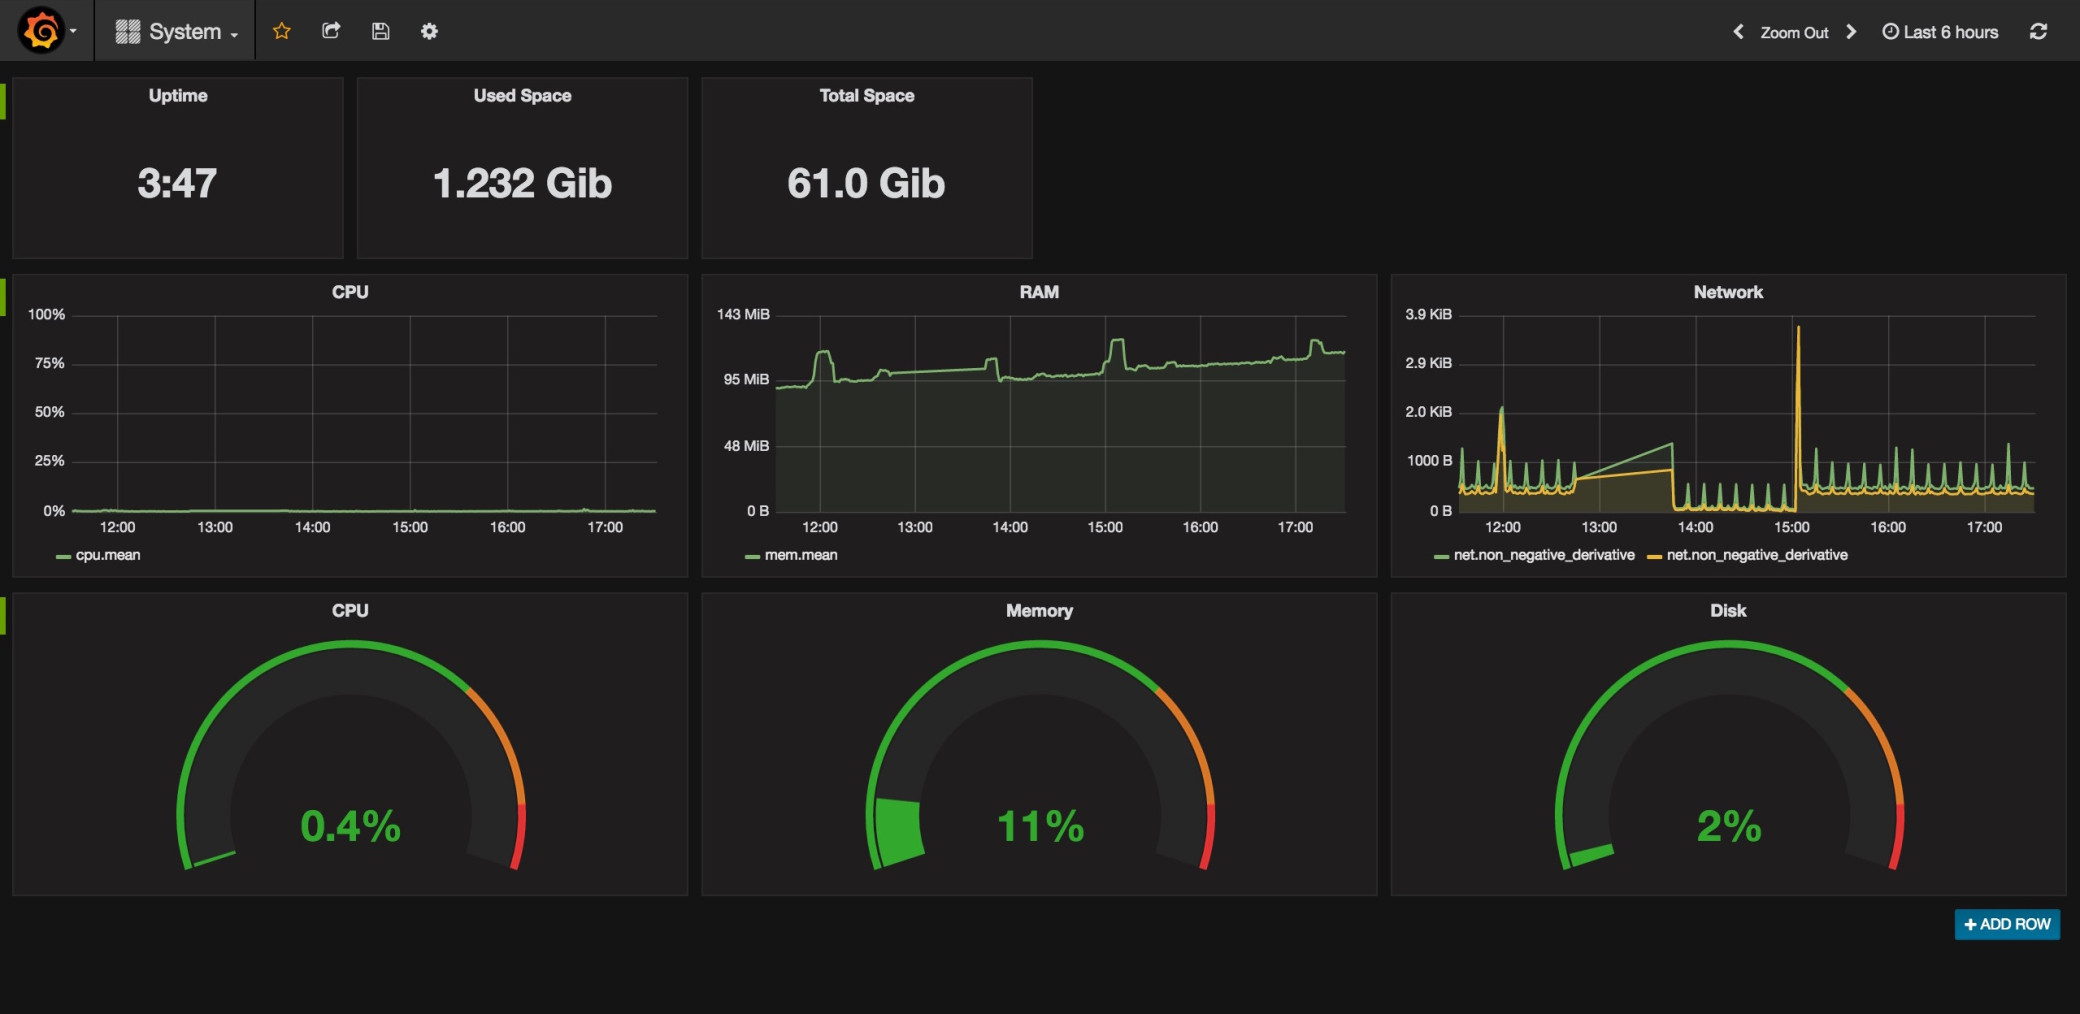Refresh the dashboard data
The height and width of the screenshot is (1014, 2080).
(x=2038, y=31)
